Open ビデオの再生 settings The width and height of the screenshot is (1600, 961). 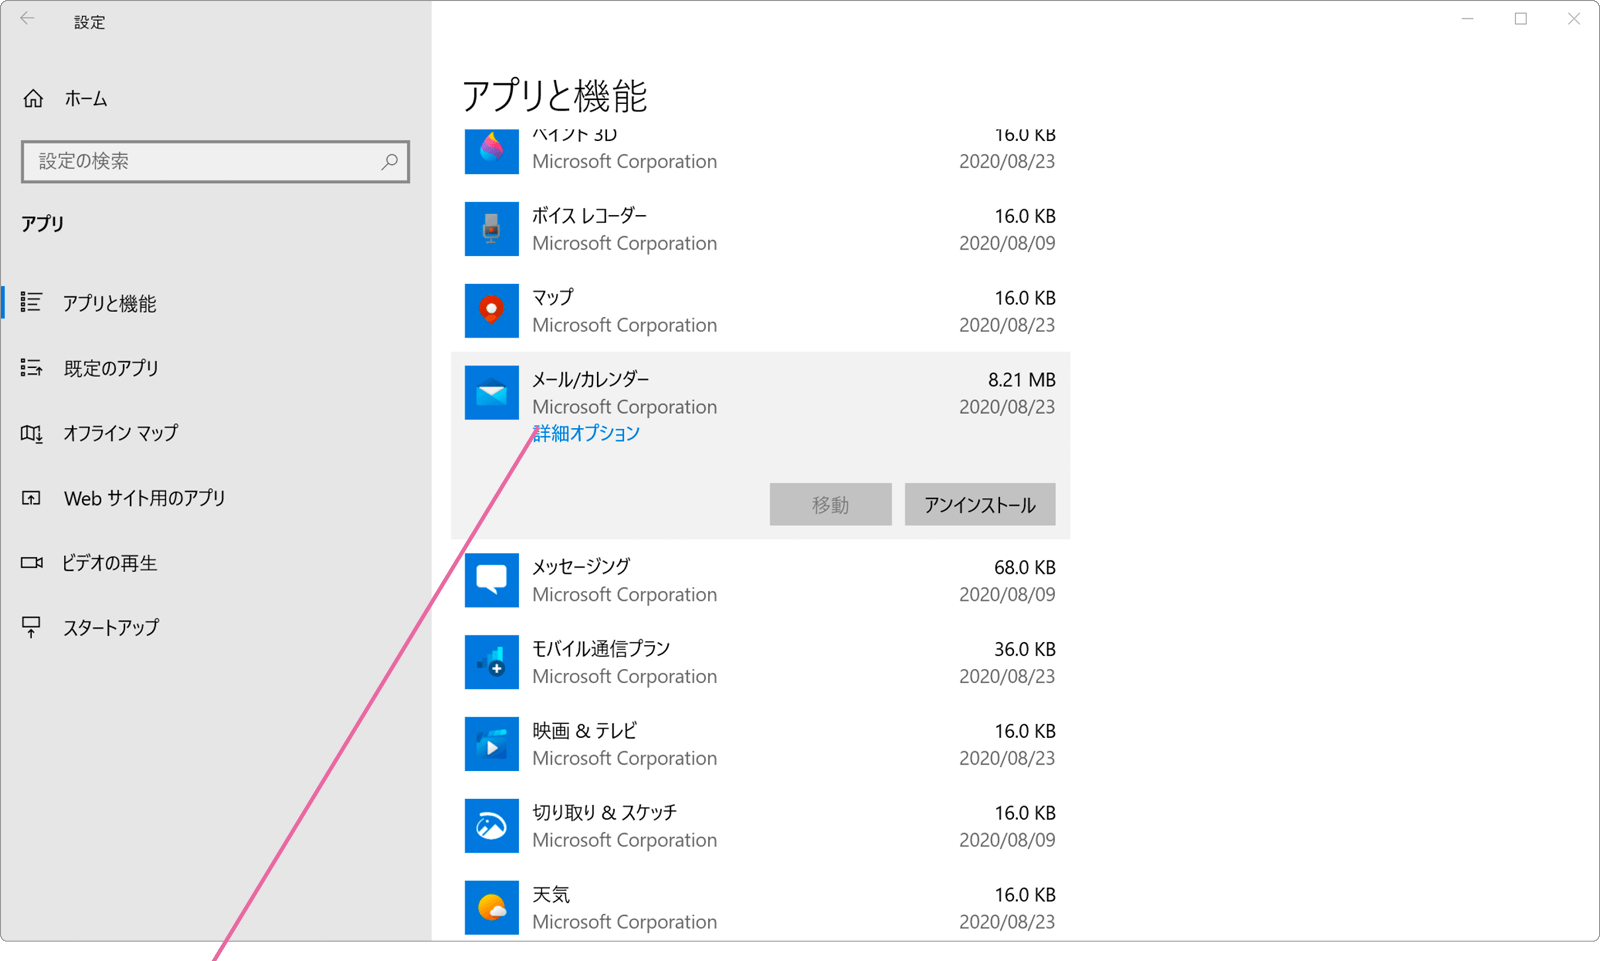tap(110, 563)
